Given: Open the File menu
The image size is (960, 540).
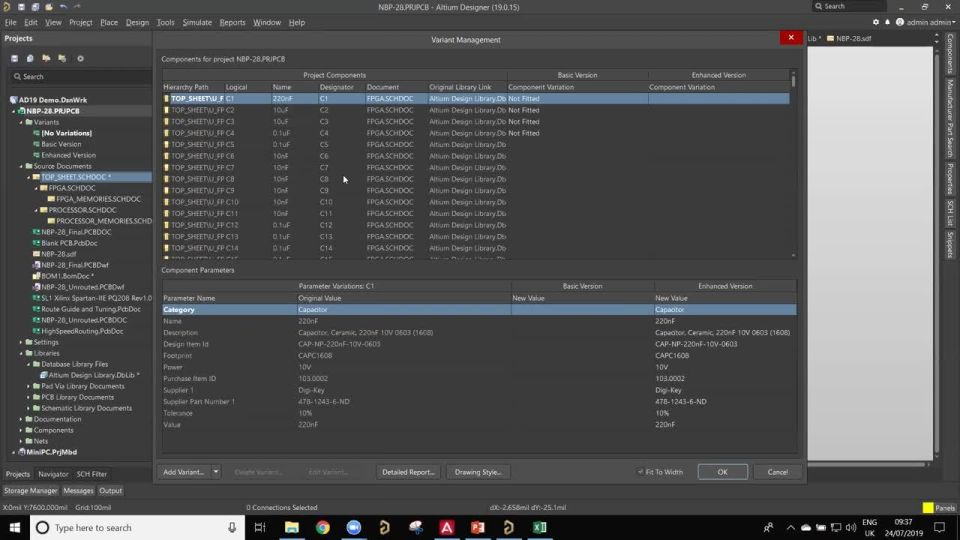Looking at the screenshot, I should click(10, 22).
